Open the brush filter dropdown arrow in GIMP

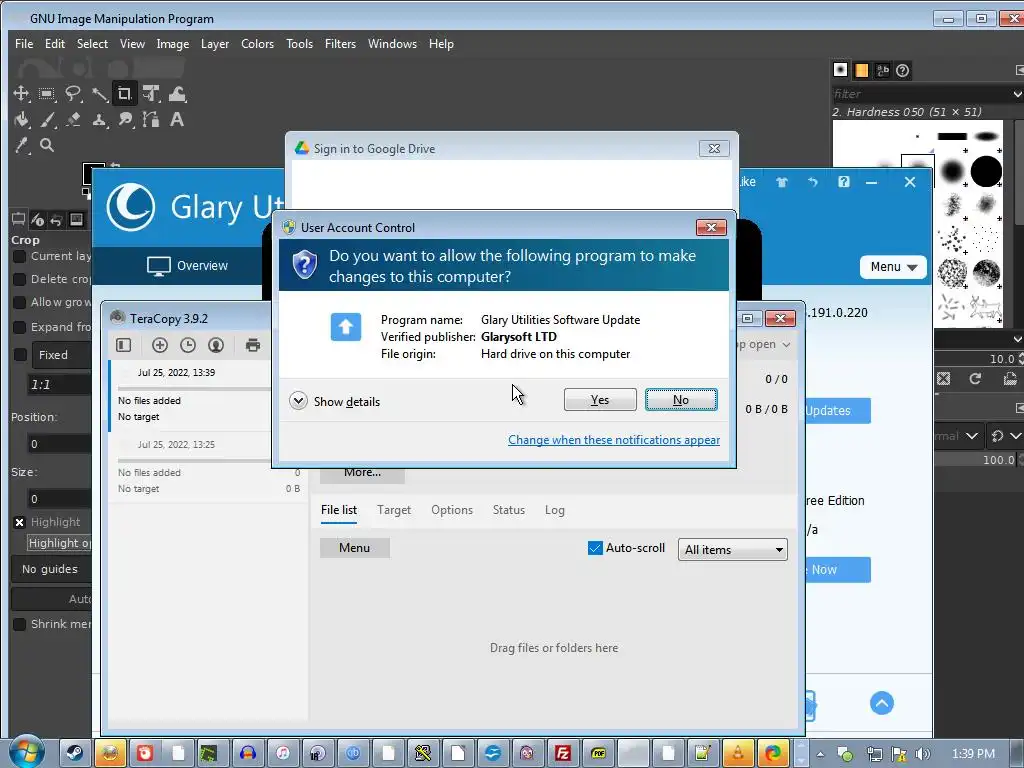click(1017, 93)
